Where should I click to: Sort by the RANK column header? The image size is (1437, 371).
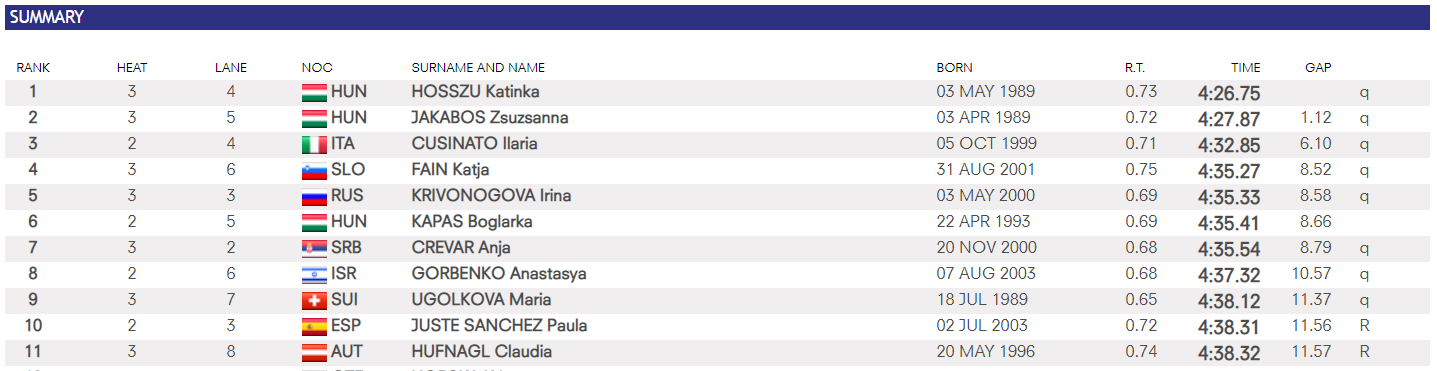tap(33, 68)
